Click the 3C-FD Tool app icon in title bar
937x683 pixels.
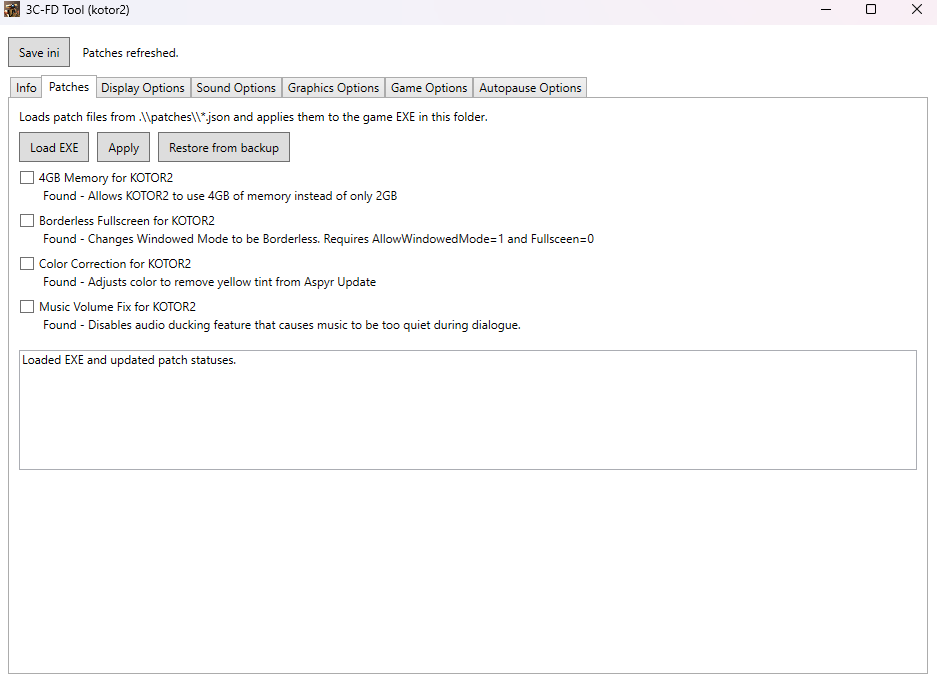tap(12, 10)
